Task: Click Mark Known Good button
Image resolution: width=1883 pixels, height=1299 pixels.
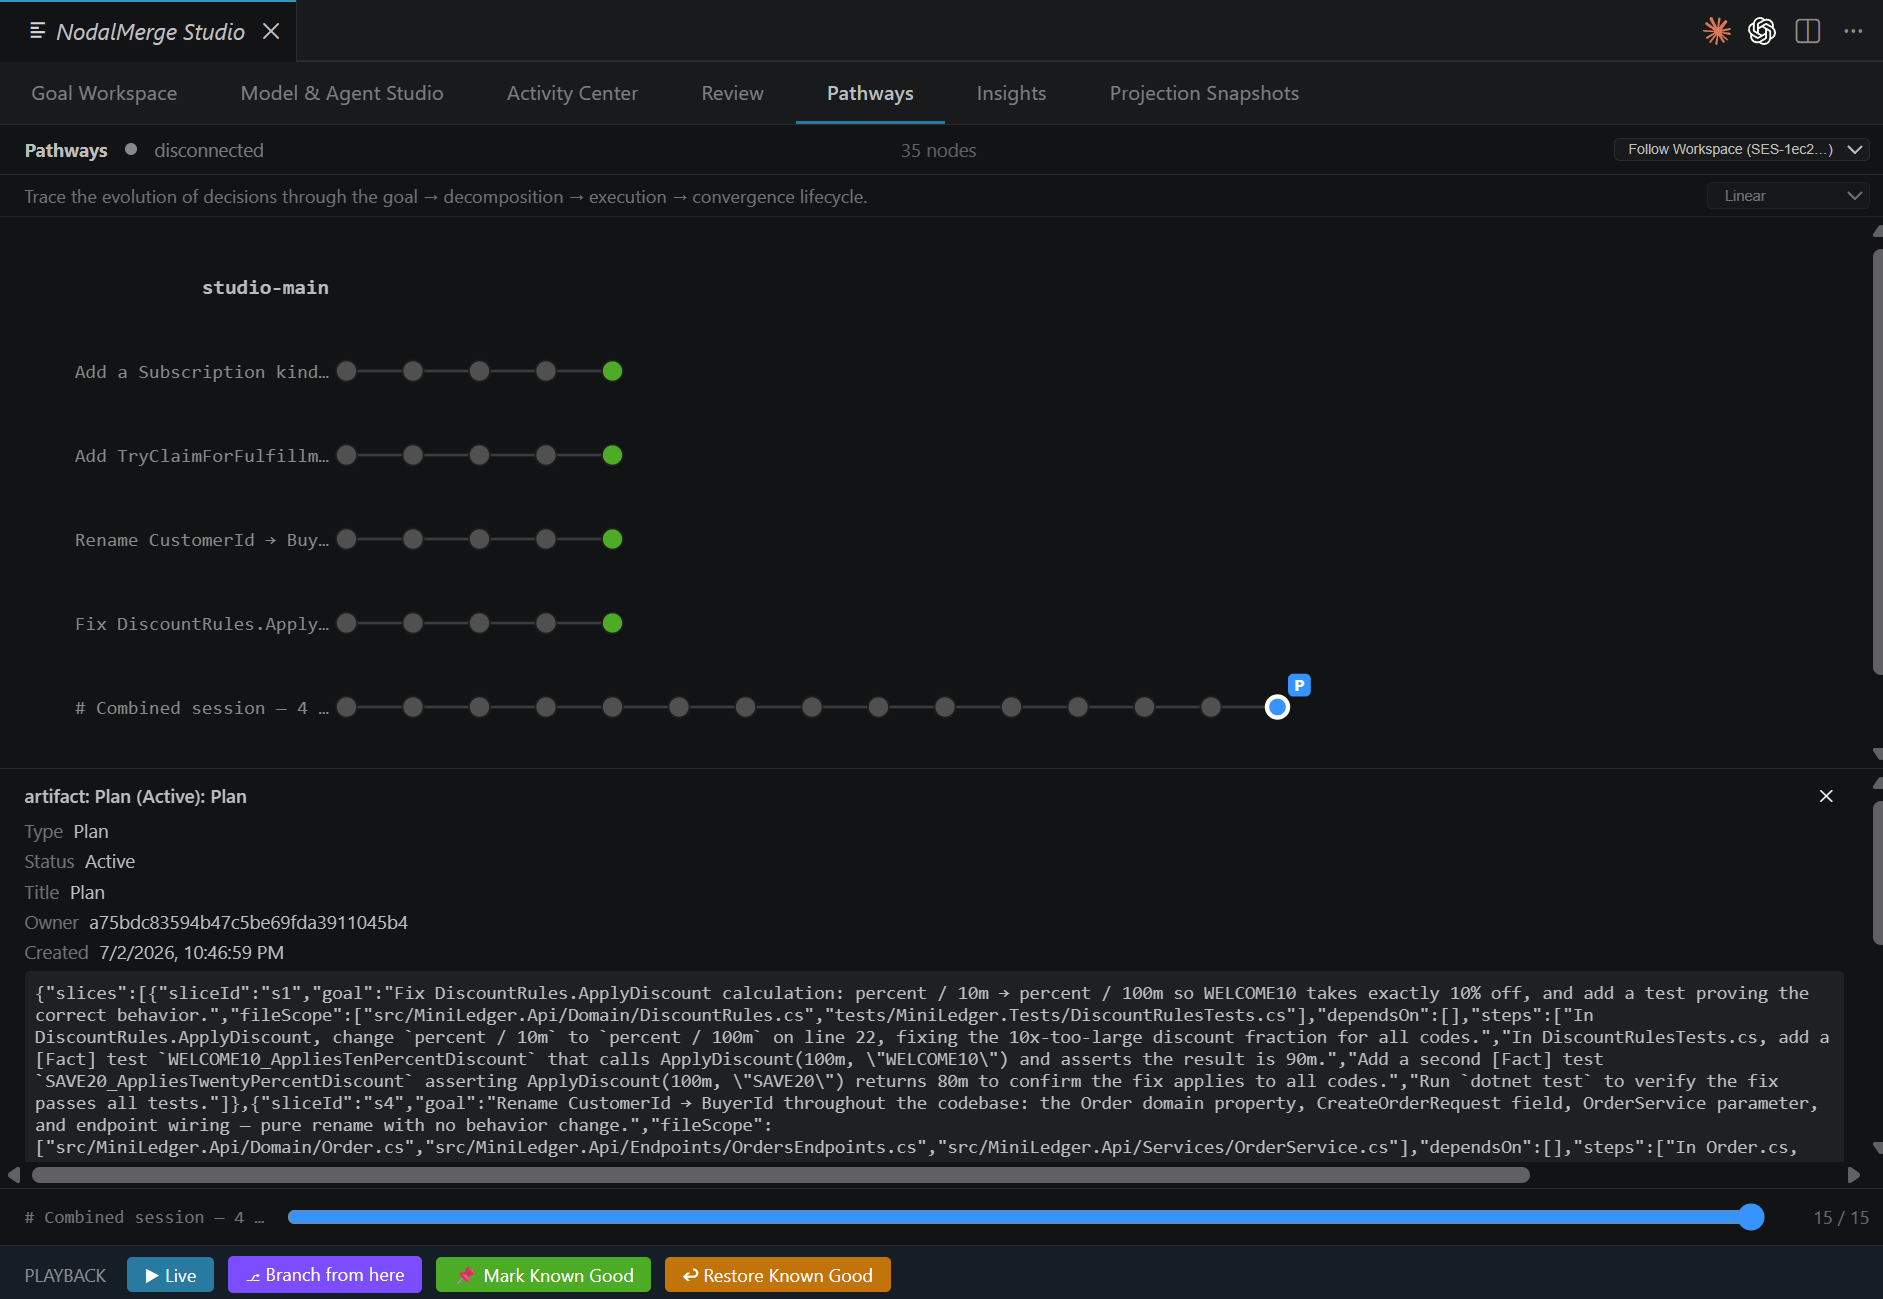Action: pyautogui.click(x=544, y=1275)
